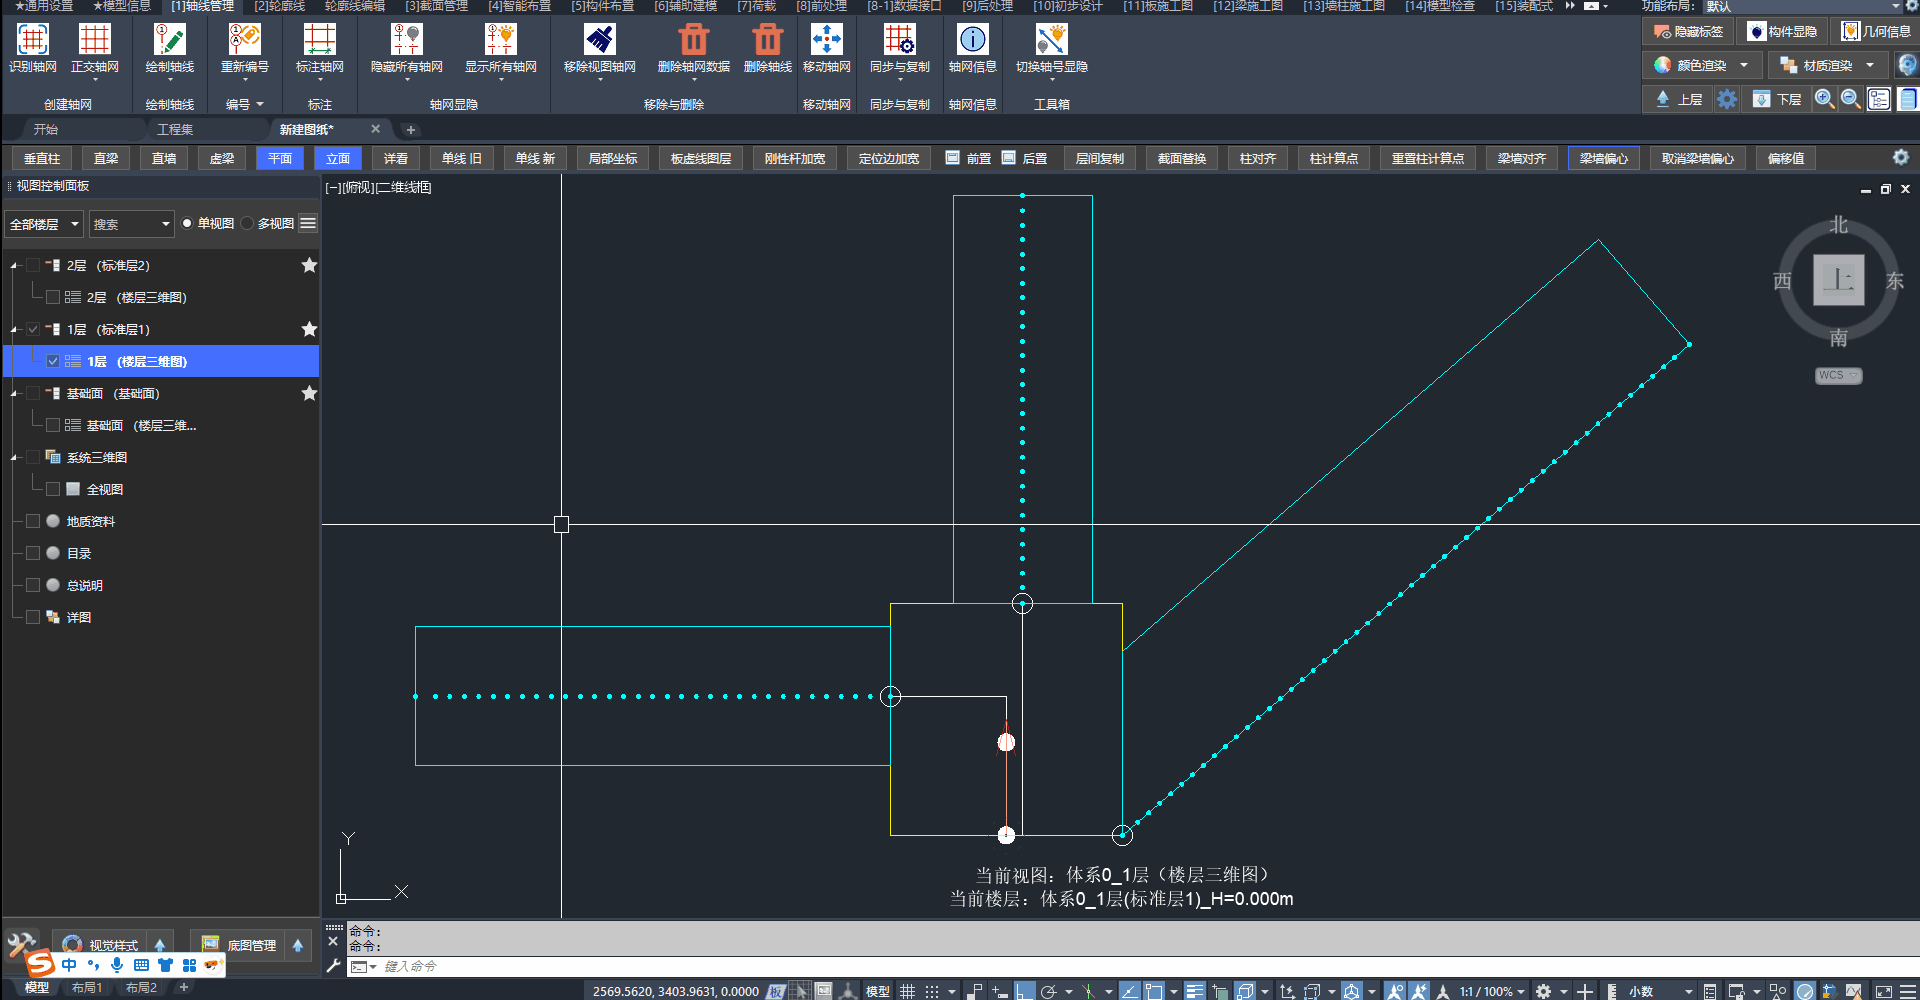Open the 全部楼层 dropdown
The width and height of the screenshot is (1920, 1000).
(44, 224)
